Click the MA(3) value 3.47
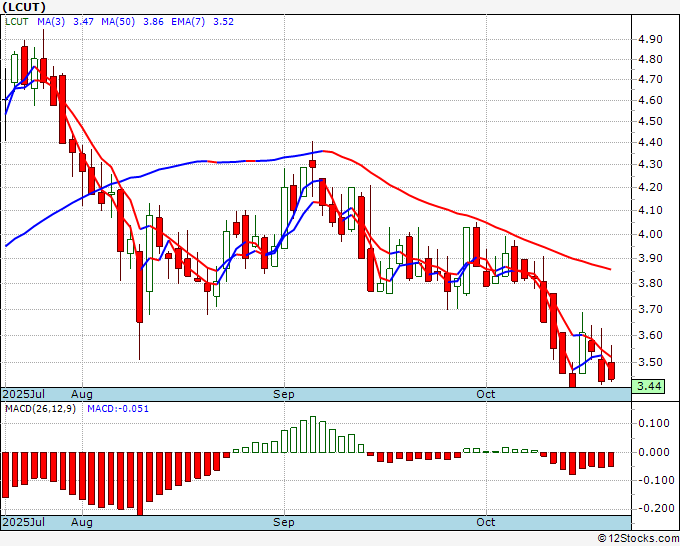Image resolution: width=680 pixels, height=546 pixels. 83,22
